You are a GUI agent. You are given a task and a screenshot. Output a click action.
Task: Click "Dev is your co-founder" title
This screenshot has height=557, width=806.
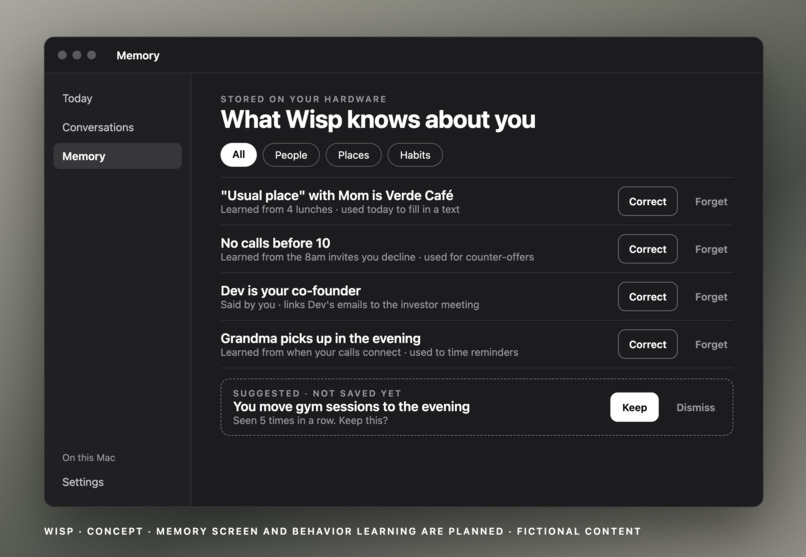[x=290, y=290]
